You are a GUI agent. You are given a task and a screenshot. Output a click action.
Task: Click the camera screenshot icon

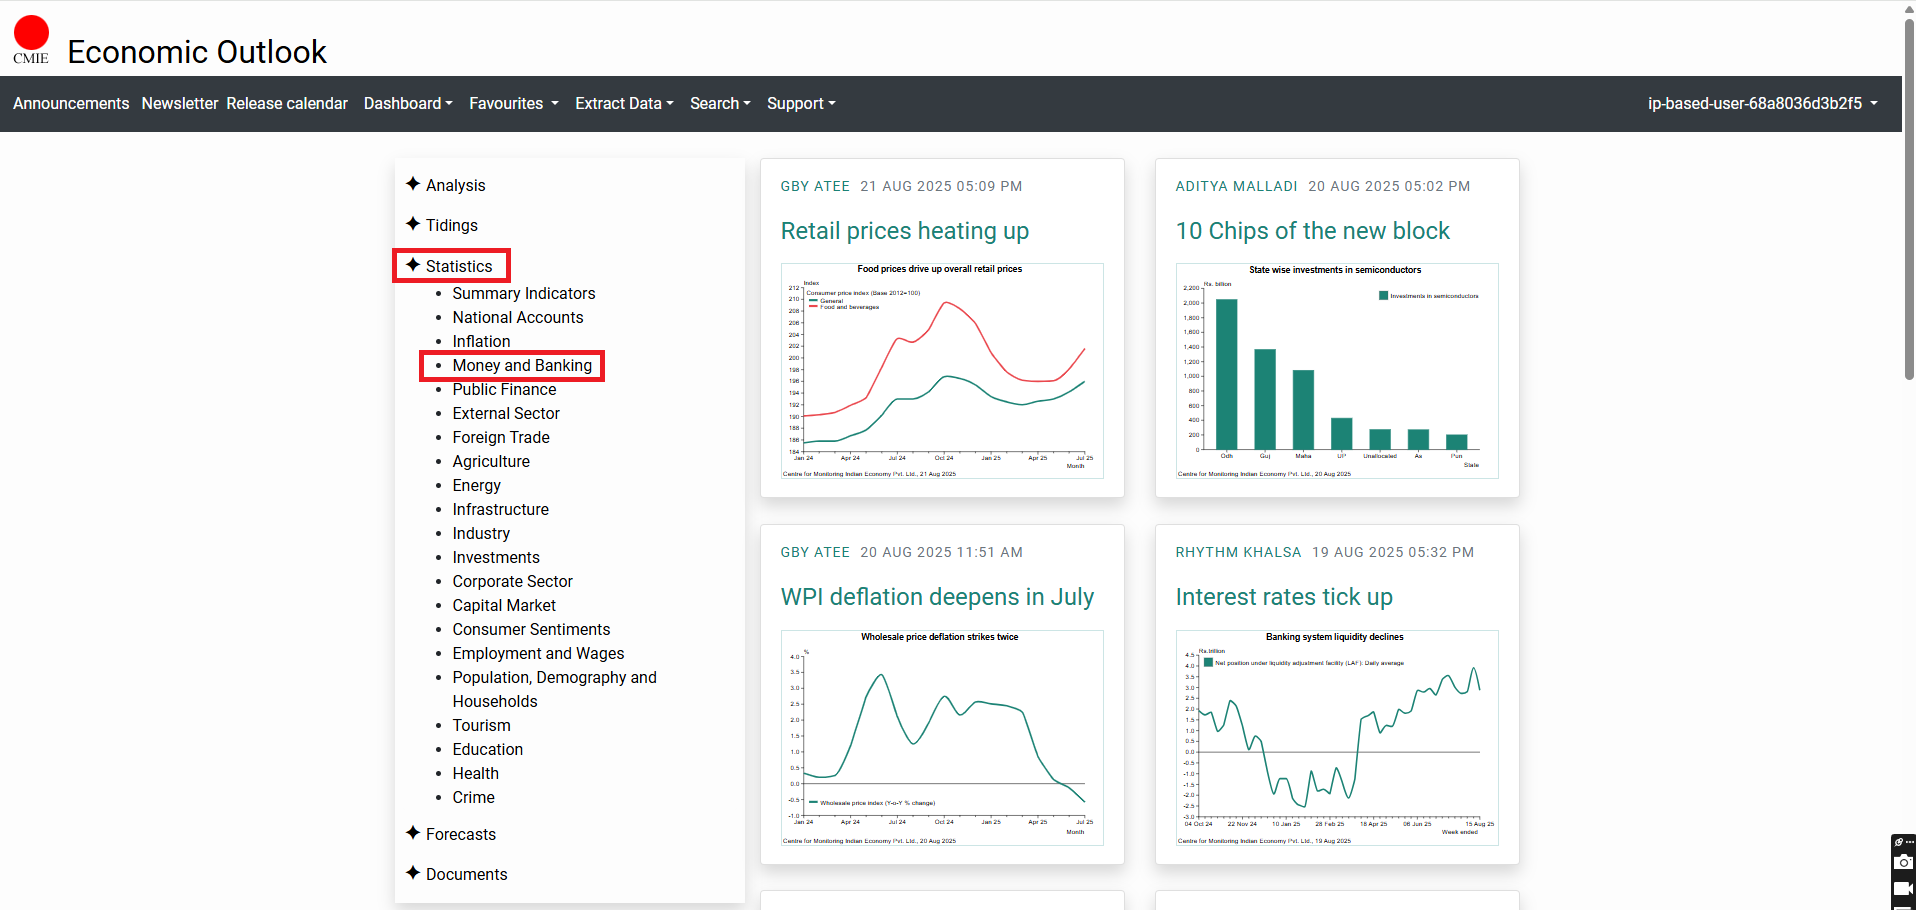point(1903,862)
